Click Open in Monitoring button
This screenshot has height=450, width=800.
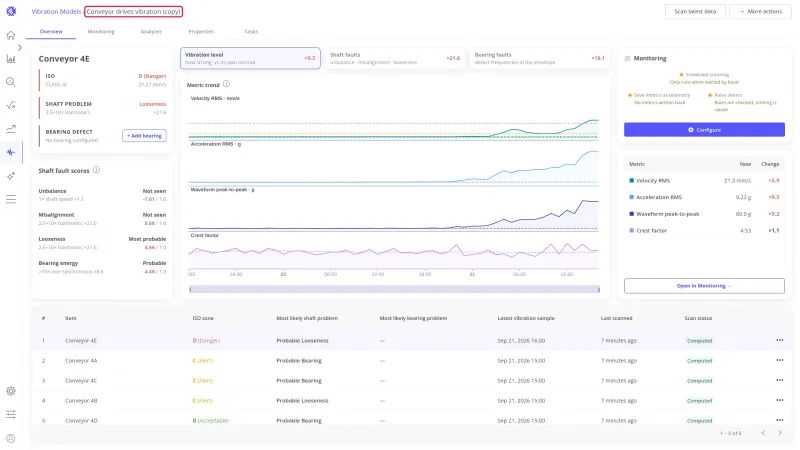click(x=704, y=286)
